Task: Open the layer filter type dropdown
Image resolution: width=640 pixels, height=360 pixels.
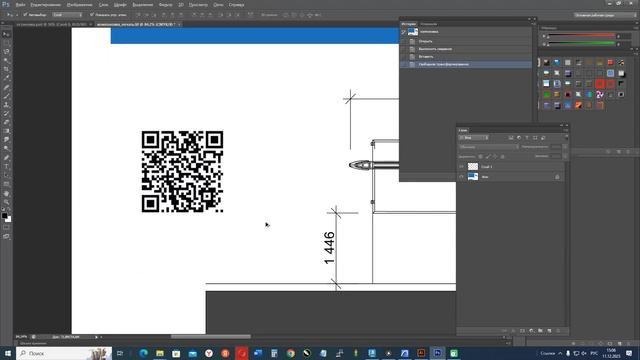Action: pyautogui.click(x=473, y=138)
